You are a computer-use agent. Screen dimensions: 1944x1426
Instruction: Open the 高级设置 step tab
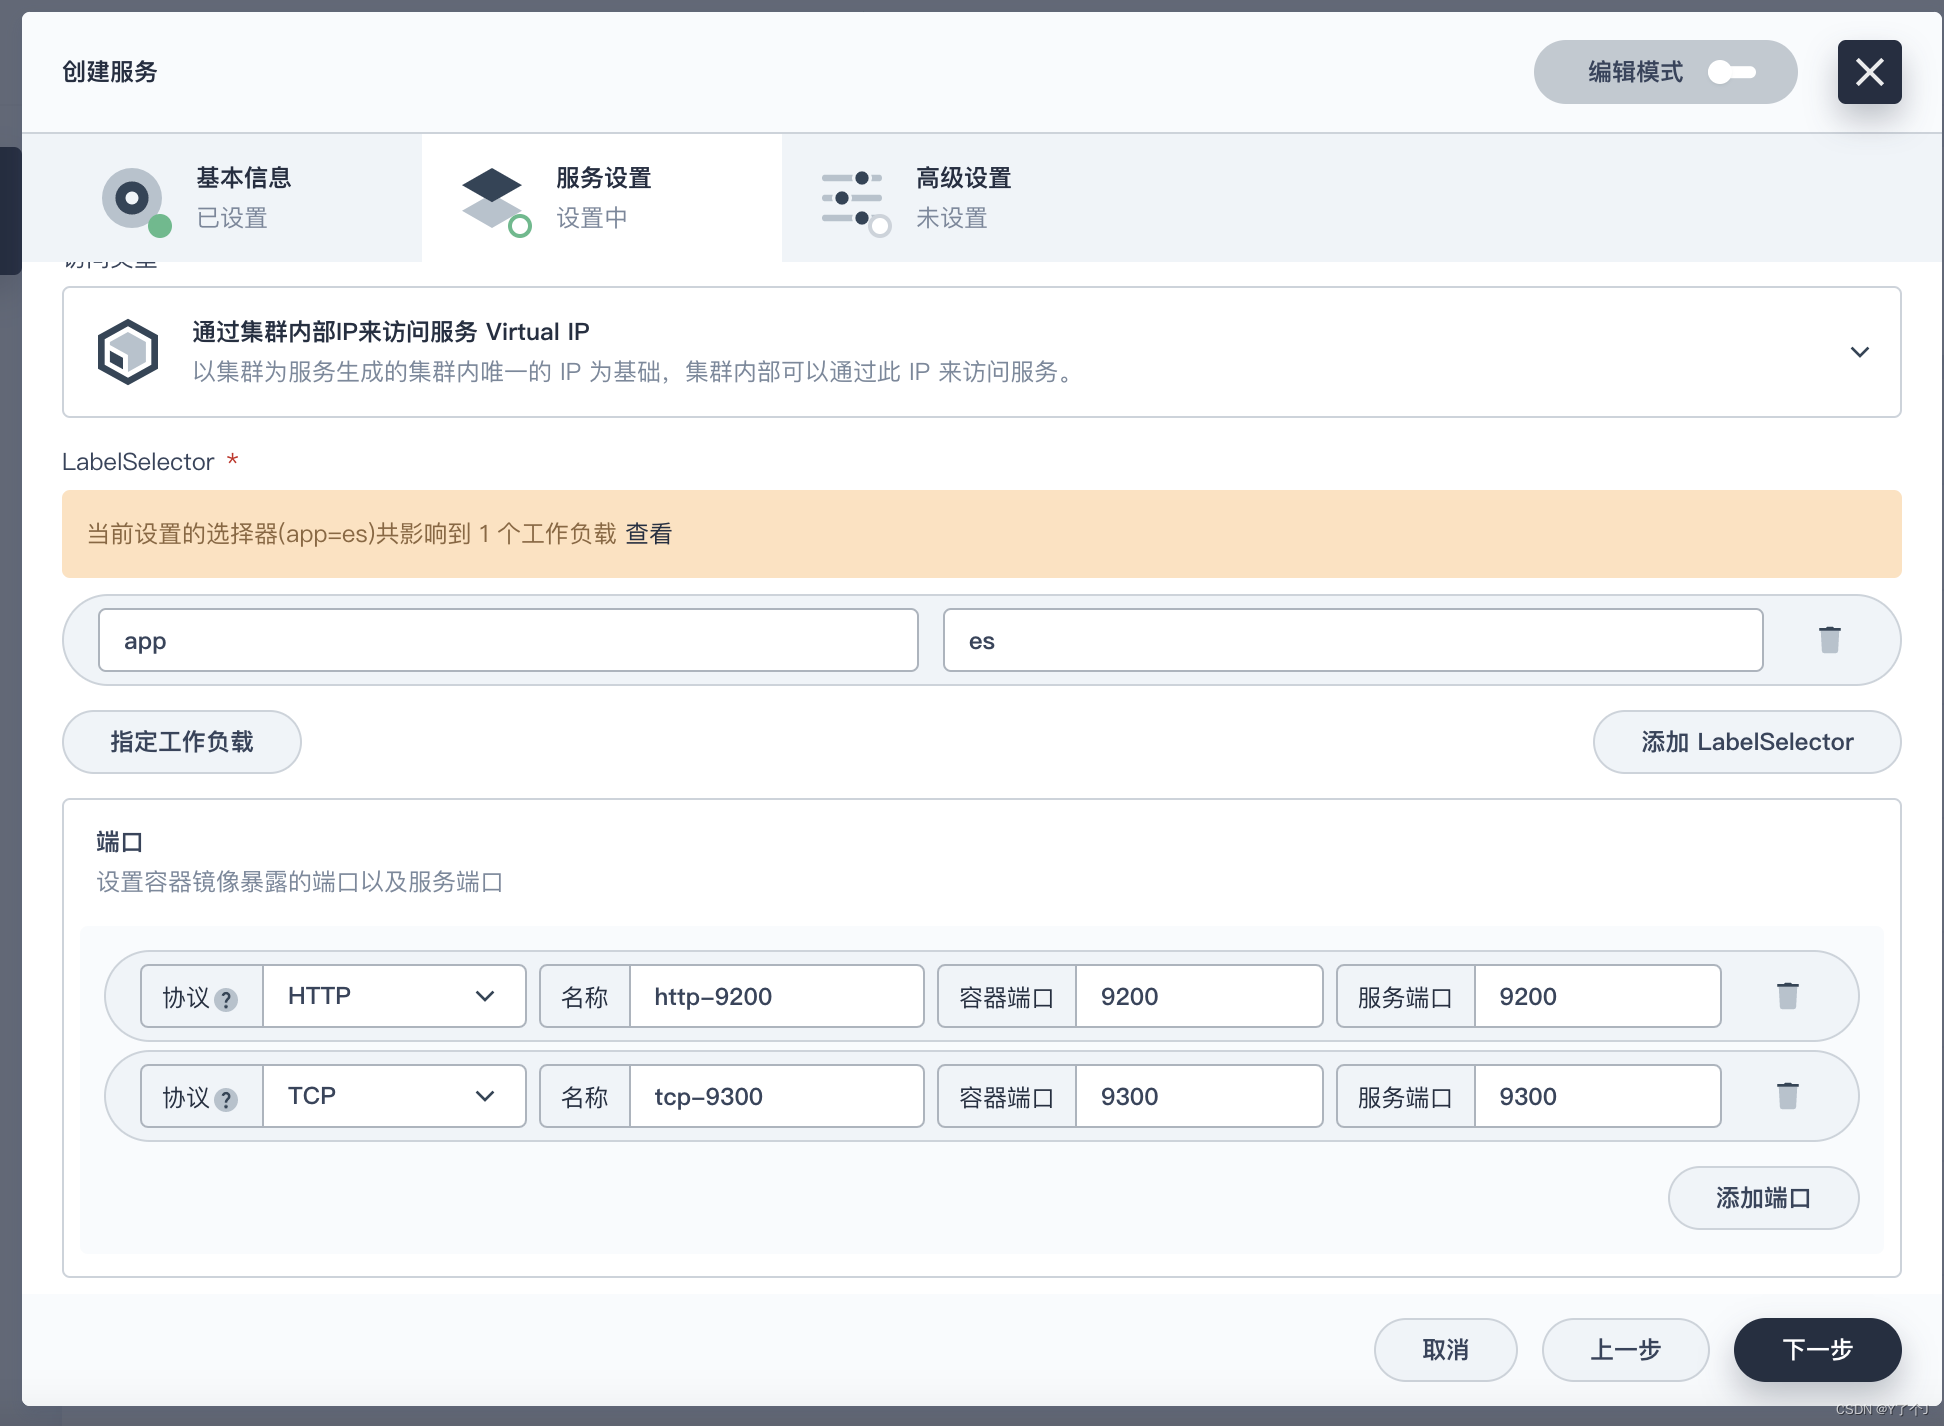click(962, 198)
